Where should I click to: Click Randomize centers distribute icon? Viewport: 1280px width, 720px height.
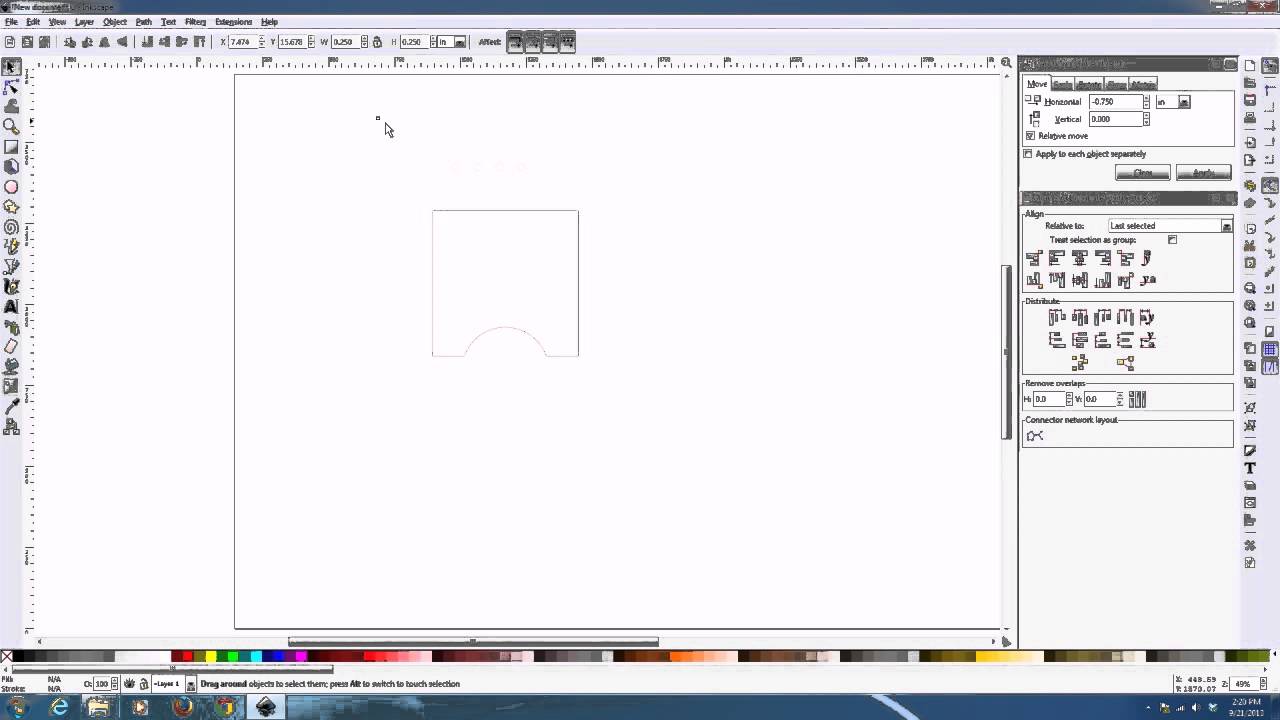(x=1080, y=363)
